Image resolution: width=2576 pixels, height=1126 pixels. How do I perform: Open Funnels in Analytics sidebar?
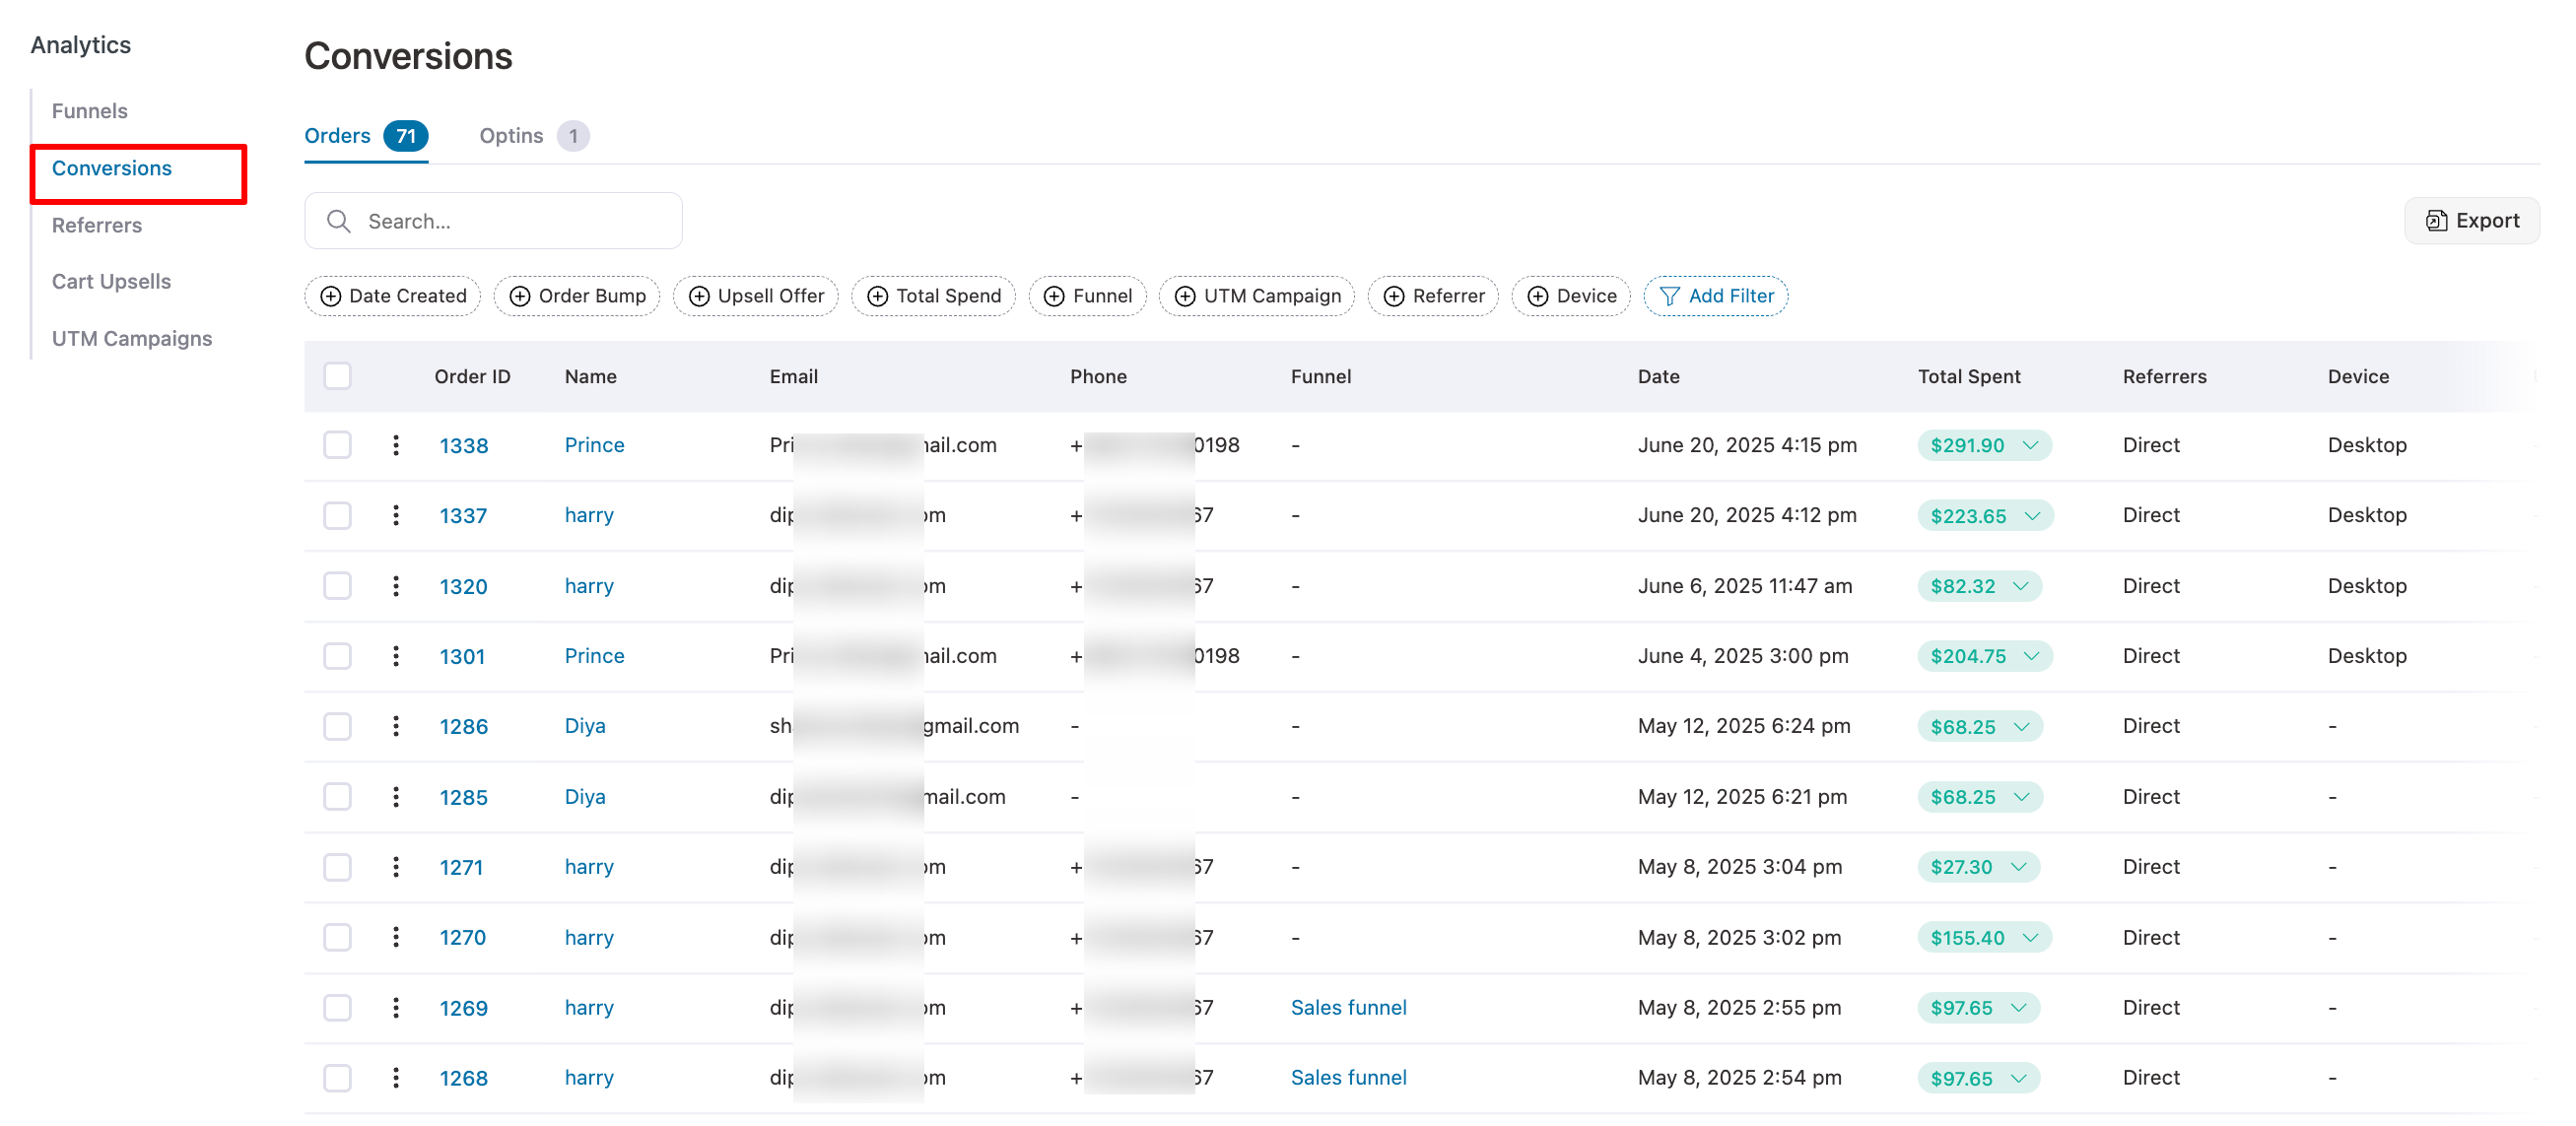pos(90,111)
